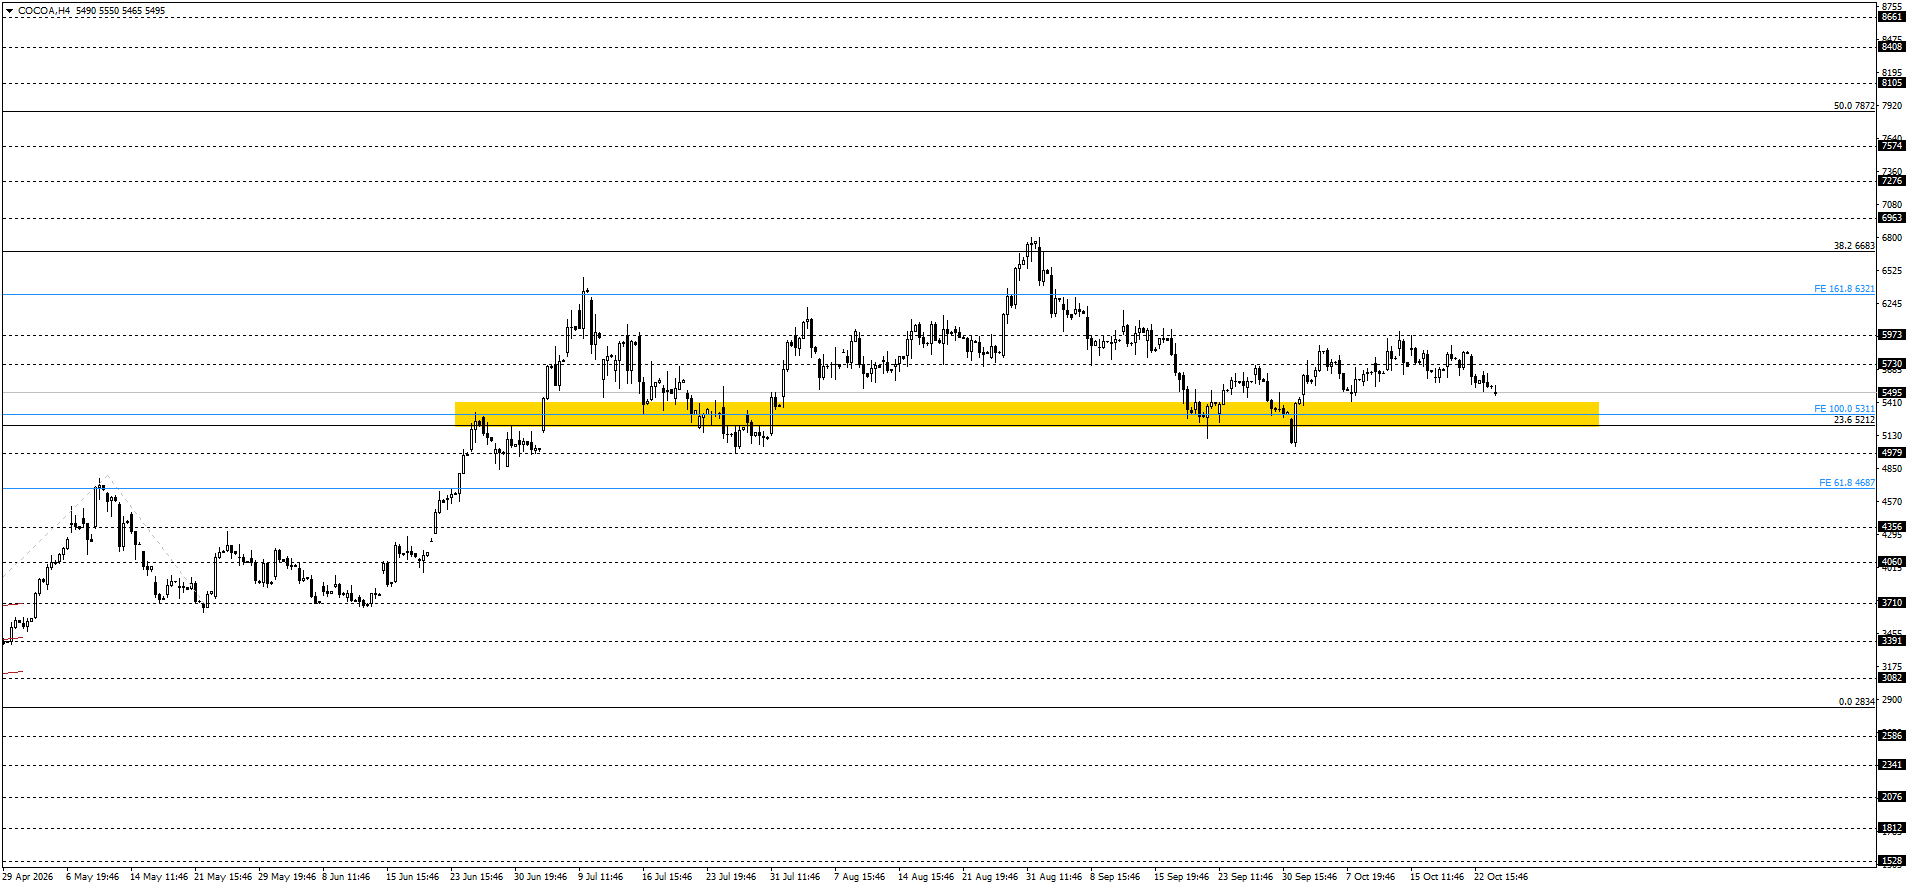
Task: Click the 4356 price level tag
Action: pyautogui.click(x=1892, y=527)
